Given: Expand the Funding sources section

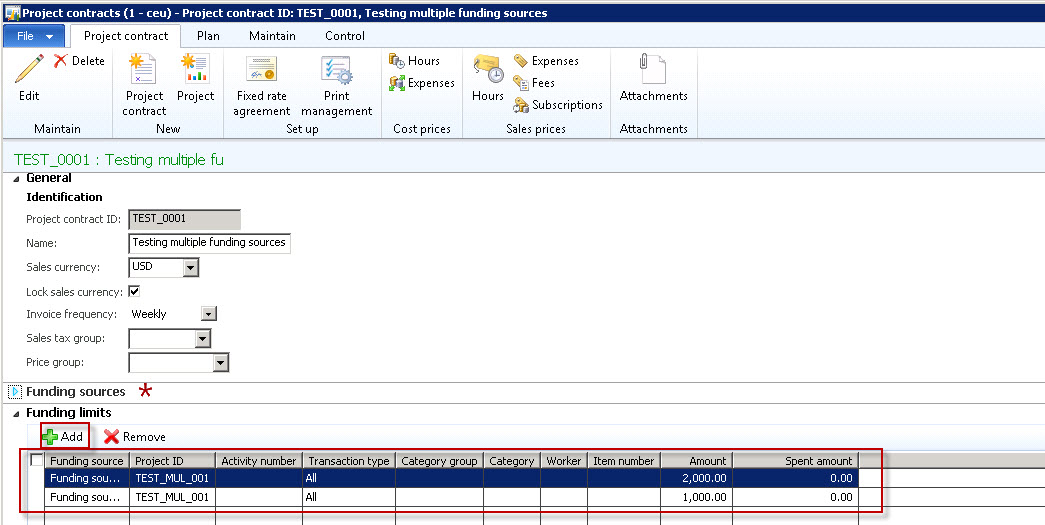Looking at the screenshot, I should (15, 392).
